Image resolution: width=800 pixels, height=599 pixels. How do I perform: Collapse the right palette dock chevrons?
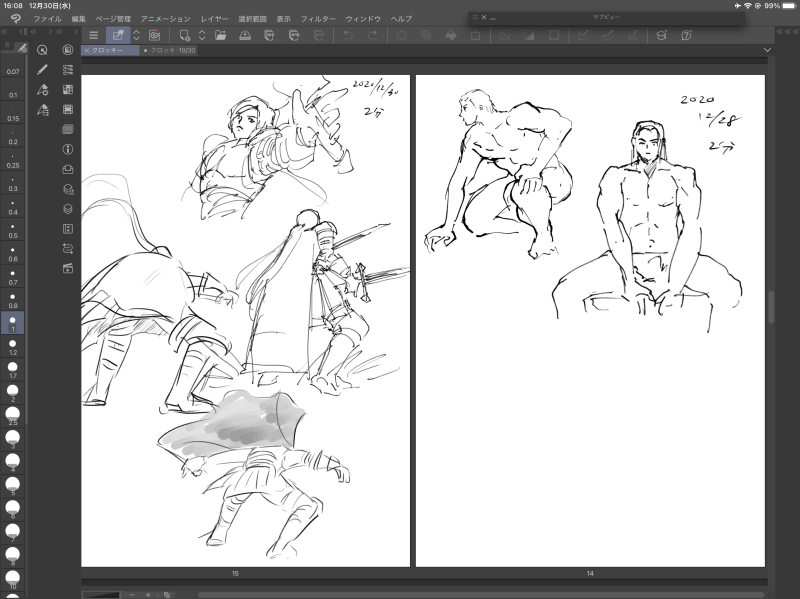787,32
